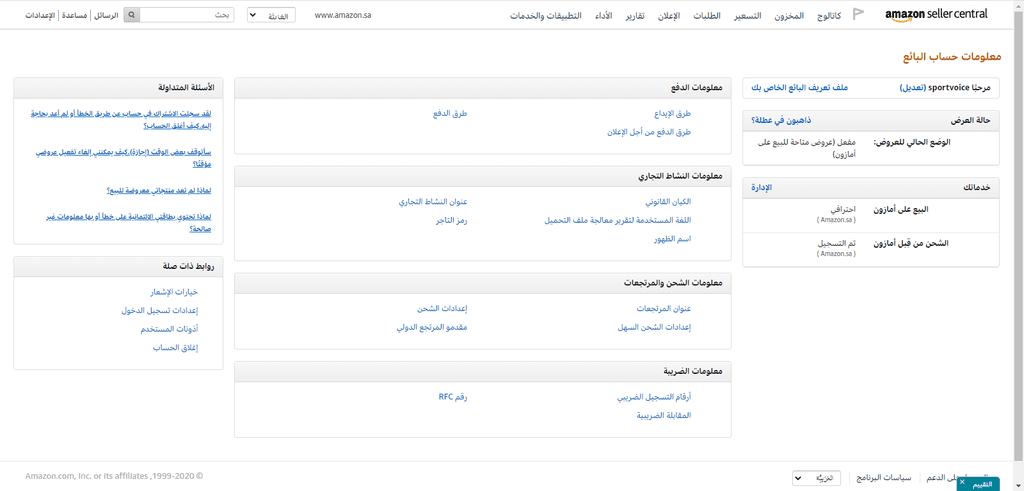The width and height of the screenshot is (1024, 491).
Task: Open طرق الإيداع link
Action: (x=673, y=114)
